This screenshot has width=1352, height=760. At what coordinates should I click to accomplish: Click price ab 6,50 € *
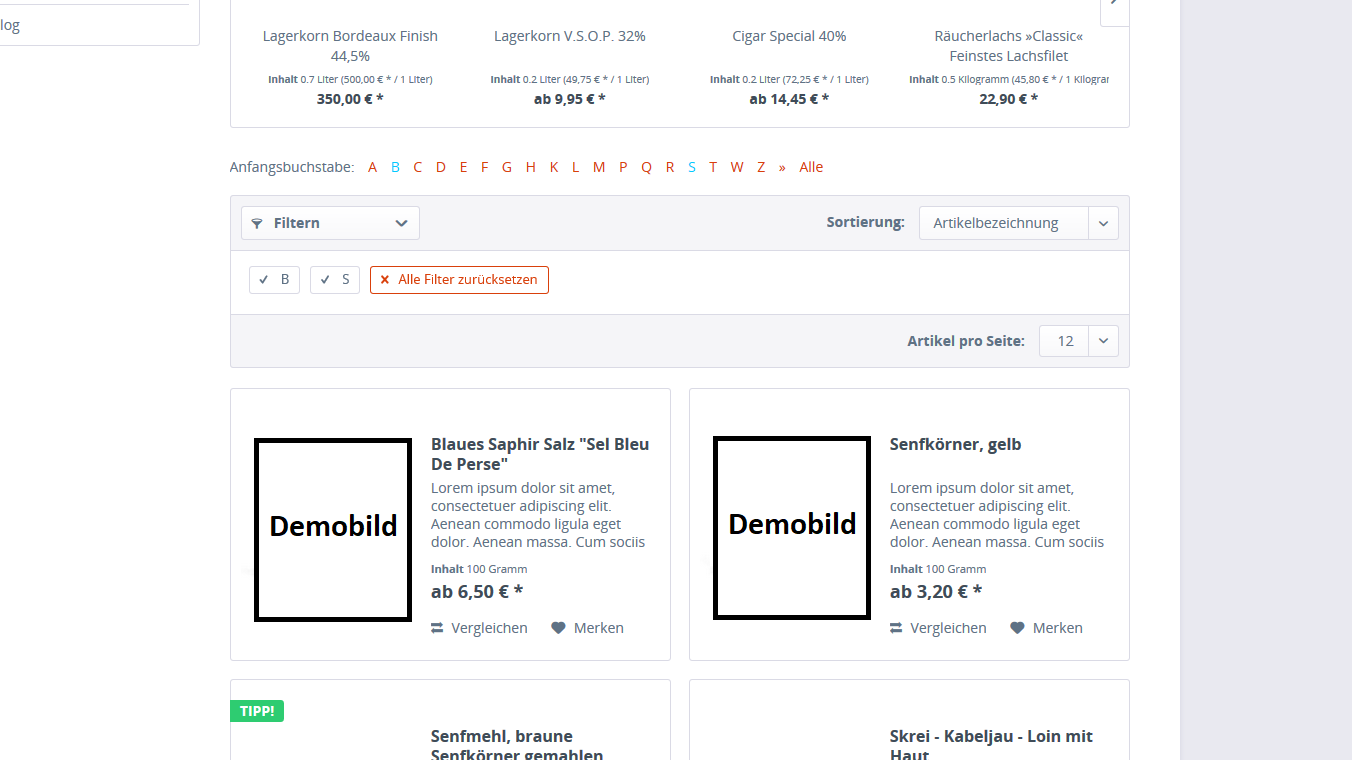point(477,591)
